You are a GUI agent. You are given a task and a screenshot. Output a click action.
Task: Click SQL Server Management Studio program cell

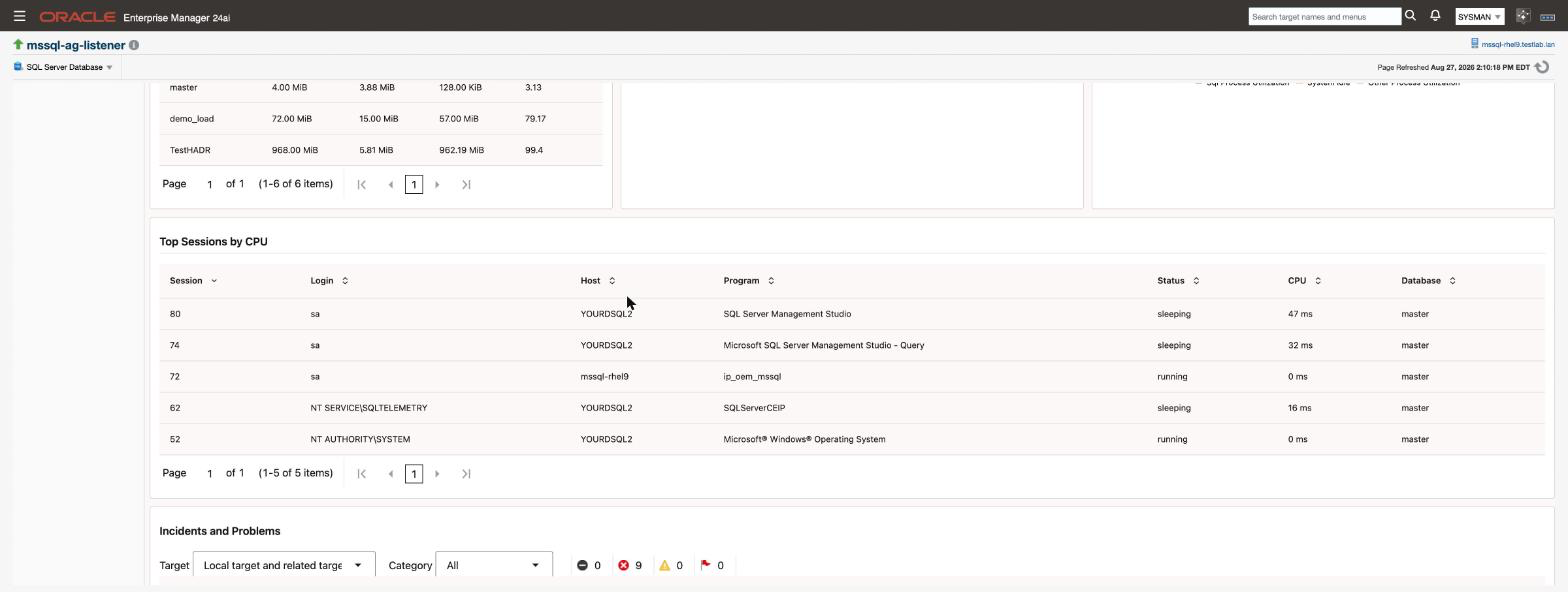coord(787,314)
